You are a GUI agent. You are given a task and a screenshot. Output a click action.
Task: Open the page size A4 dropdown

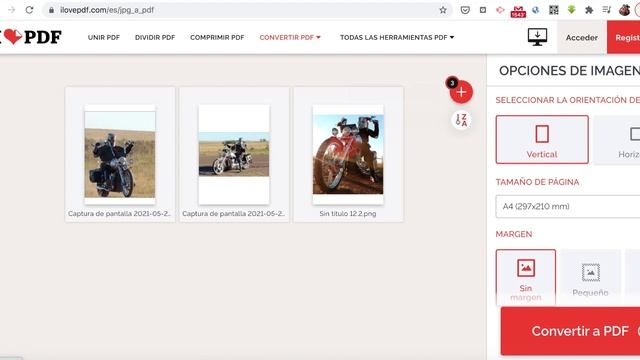(568, 207)
